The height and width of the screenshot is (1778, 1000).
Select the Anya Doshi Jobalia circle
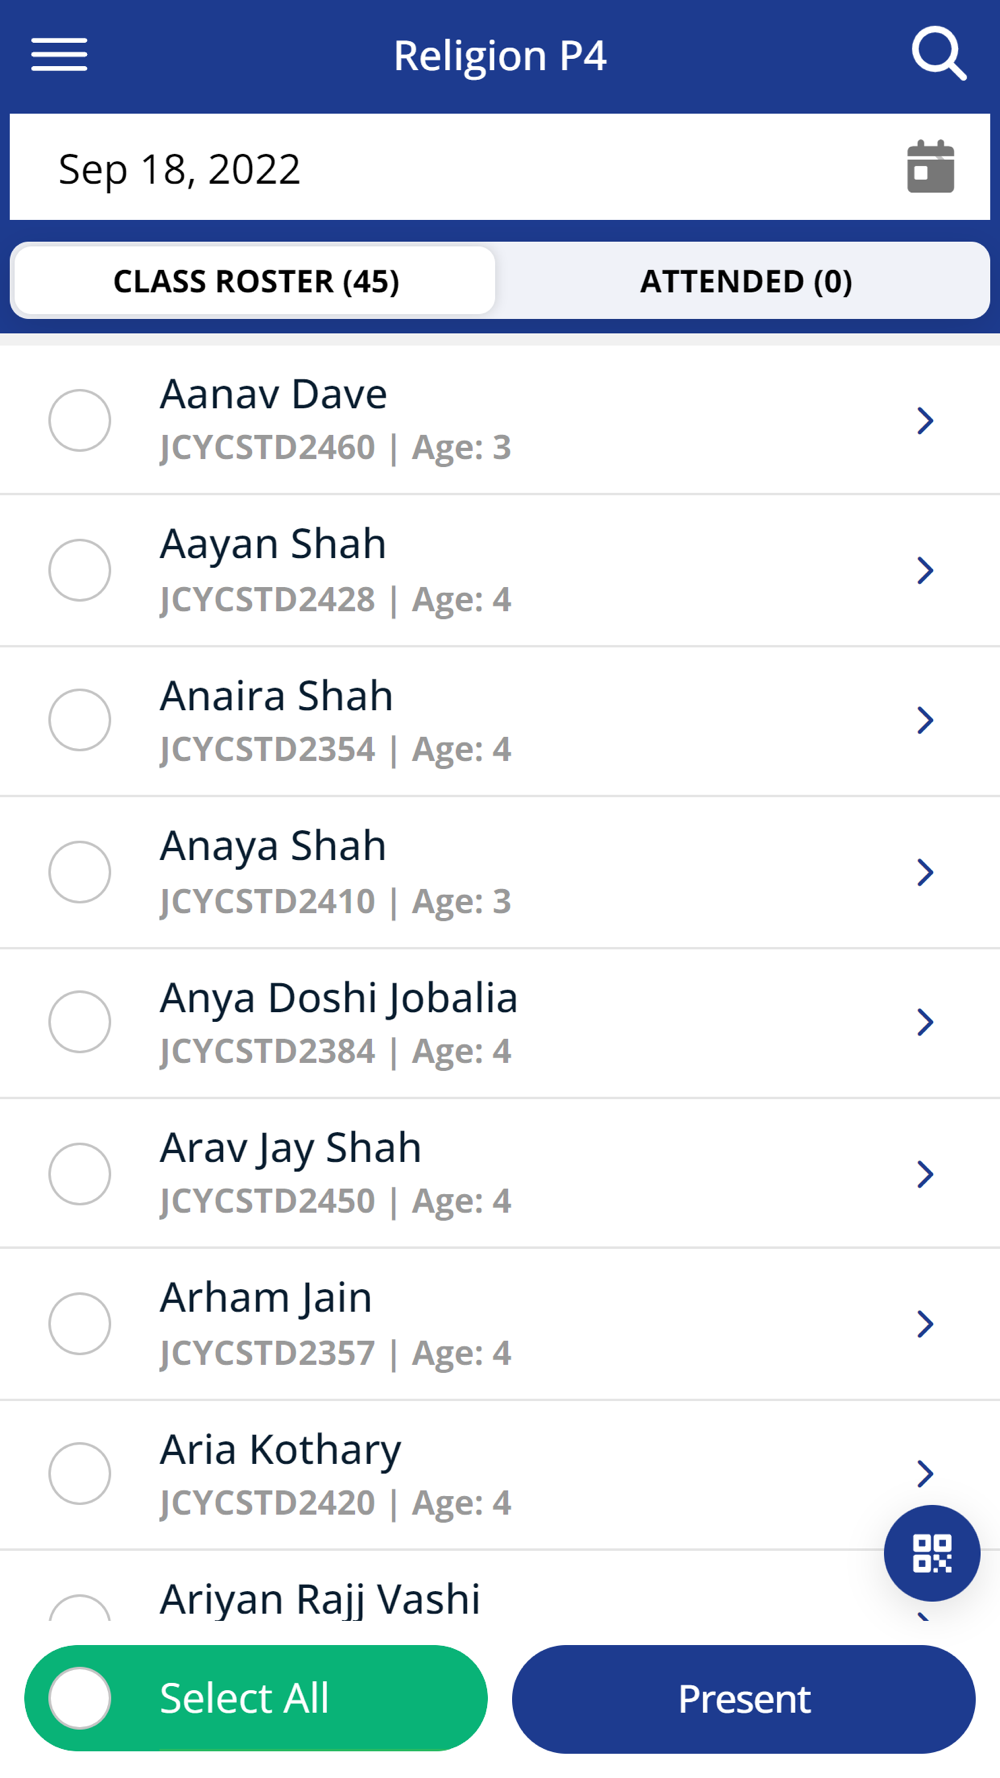tap(80, 1022)
